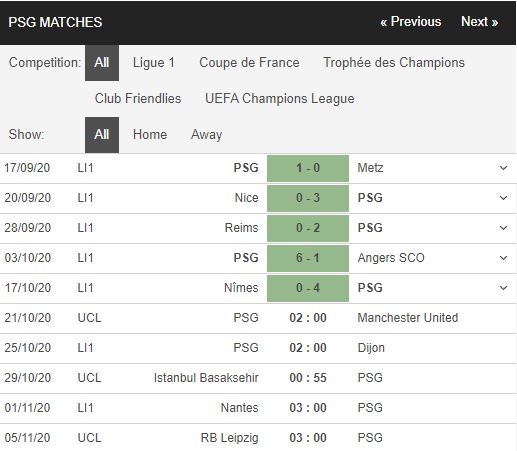Expand the PSG vs Angers SCO row
Image resolution: width=517 pixels, height=451 pixels.
coord(503,258)
